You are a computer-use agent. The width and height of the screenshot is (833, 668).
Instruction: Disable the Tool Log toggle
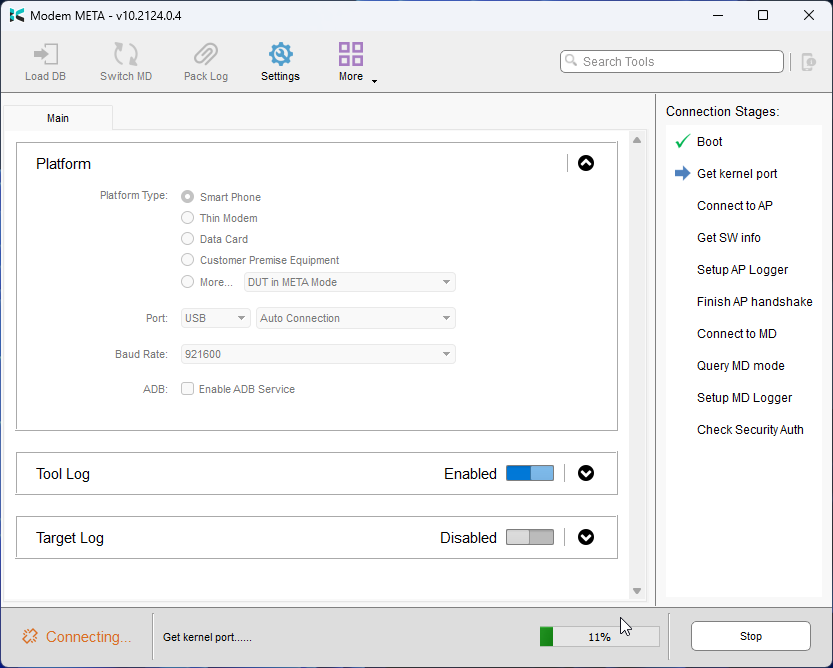(x=530, y=473)
